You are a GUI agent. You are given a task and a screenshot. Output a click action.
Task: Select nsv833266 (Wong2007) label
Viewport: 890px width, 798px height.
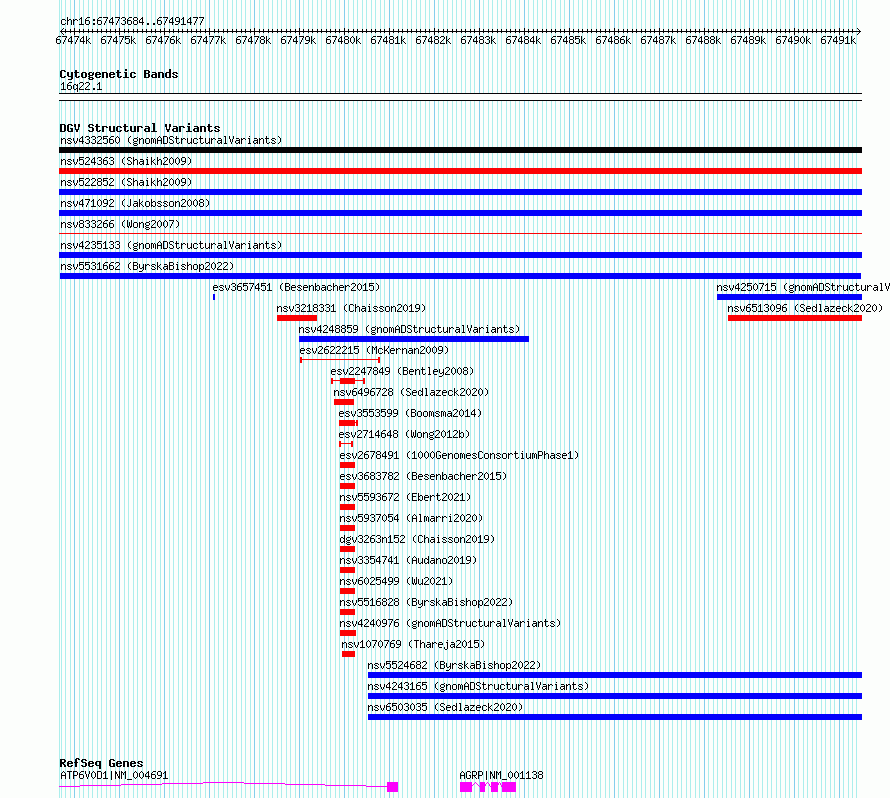pos(120,224)
